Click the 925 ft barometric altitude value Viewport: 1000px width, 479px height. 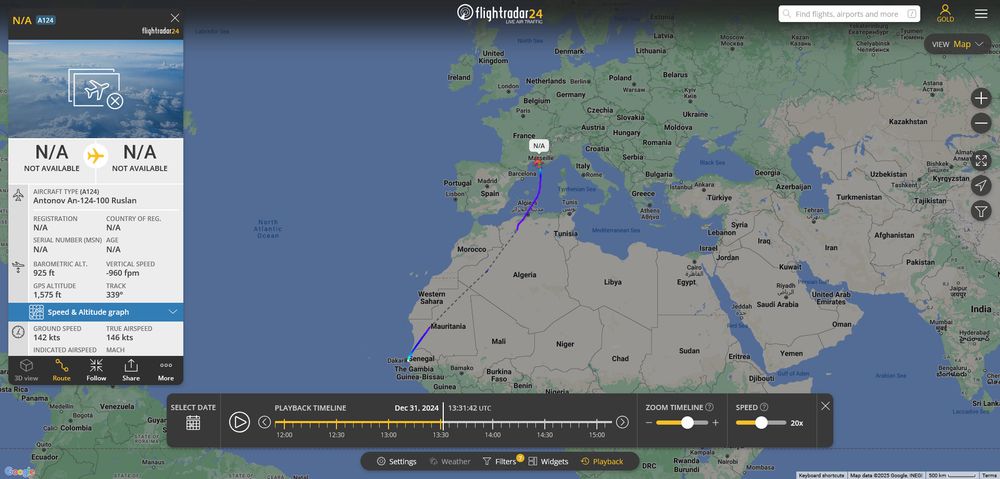click(x=45, y=273)
